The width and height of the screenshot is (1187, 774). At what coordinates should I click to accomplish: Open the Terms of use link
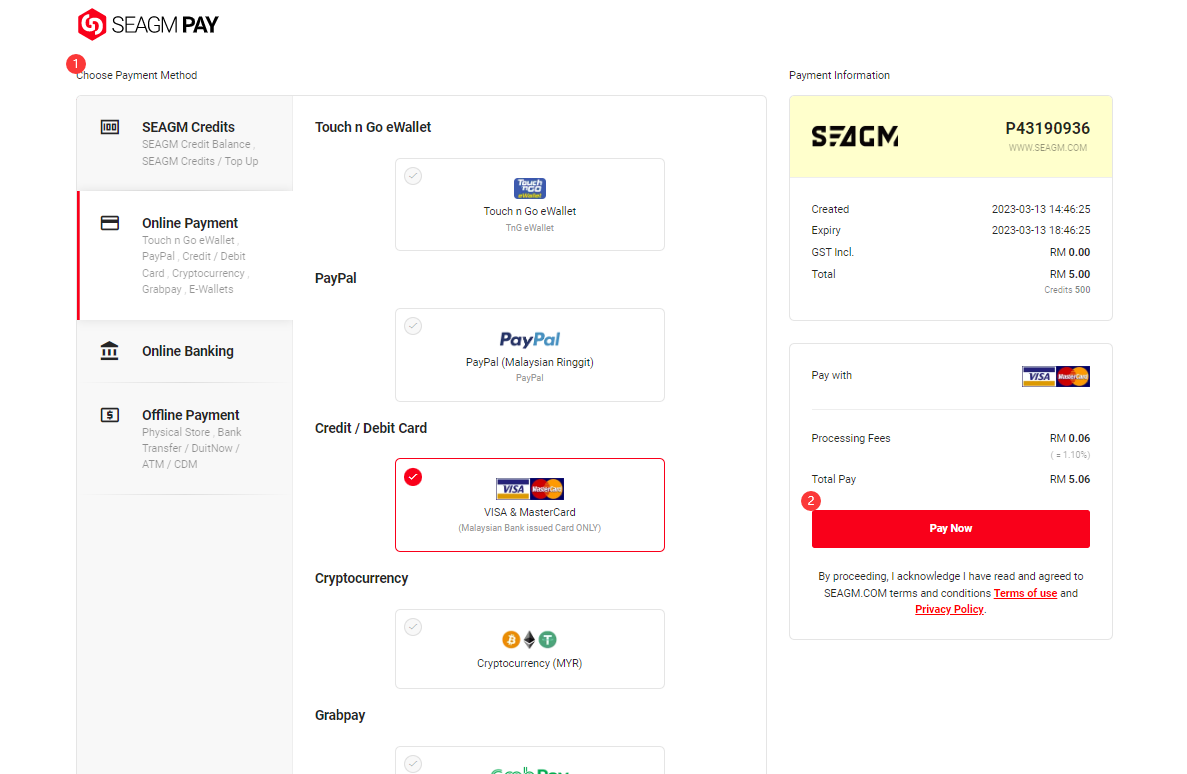click(x=1025, y=593)
